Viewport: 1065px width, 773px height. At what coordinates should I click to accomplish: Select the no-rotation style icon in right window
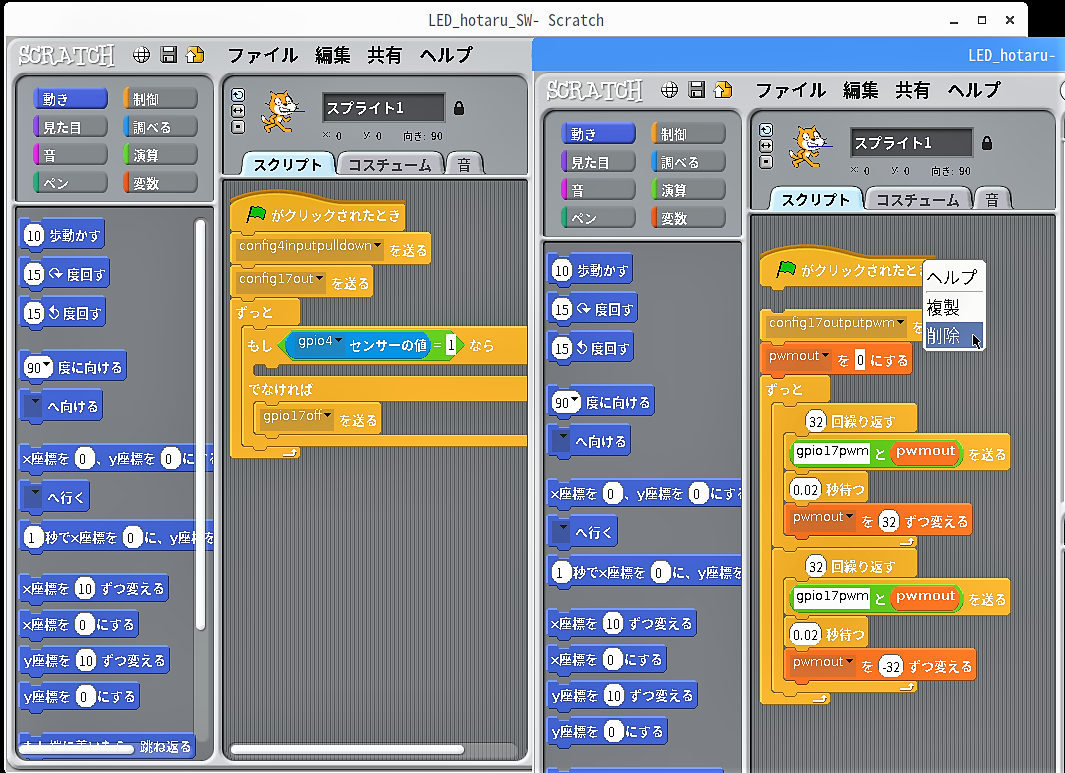pos(765,162)
